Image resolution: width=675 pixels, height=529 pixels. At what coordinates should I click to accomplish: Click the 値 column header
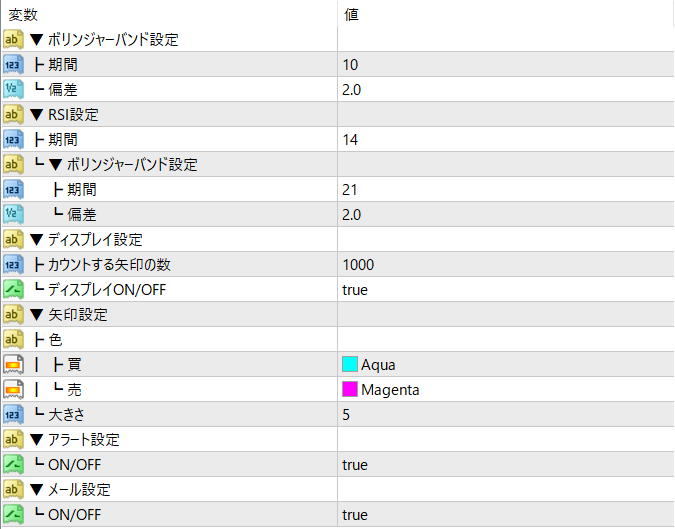[x=352, y=15]
